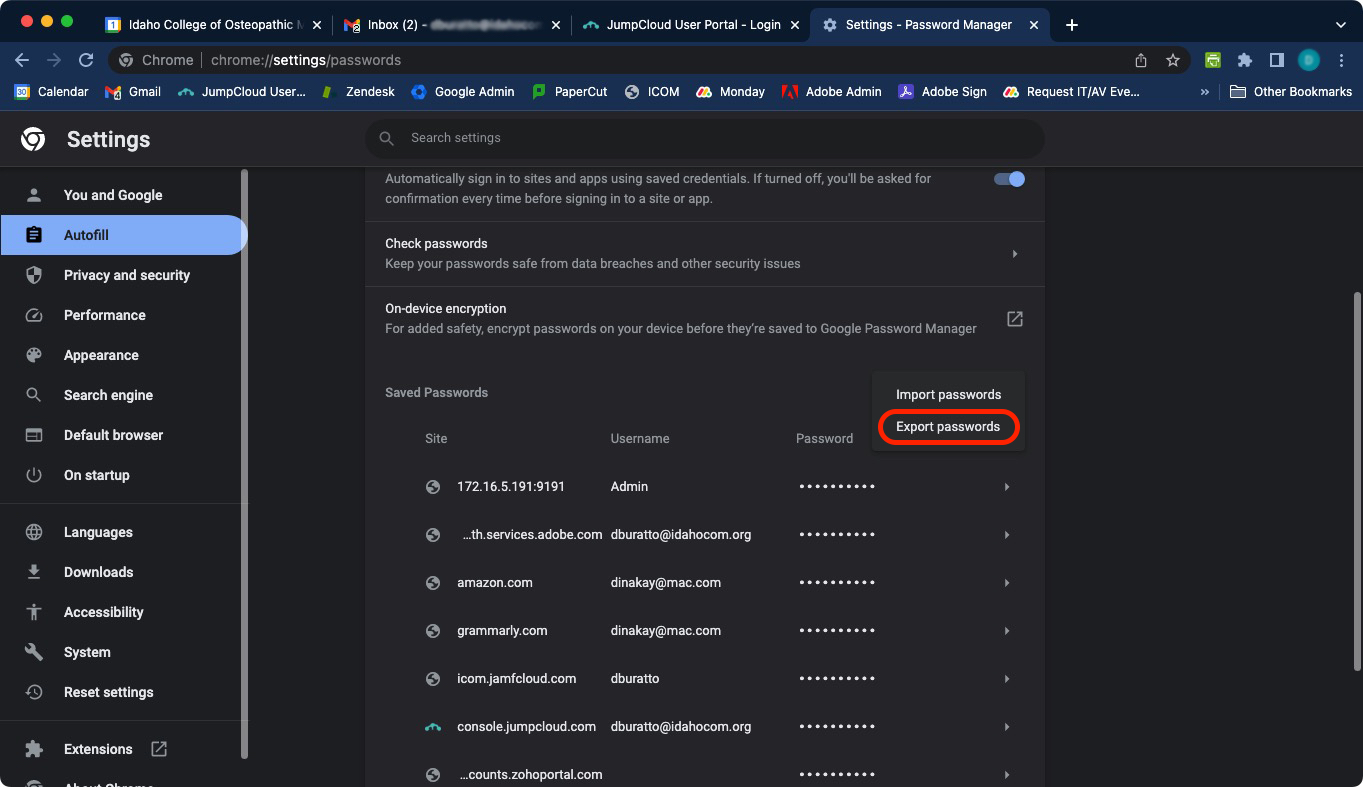Switch to Idaho College of Osteopathic tab

(x=212, y=25)
